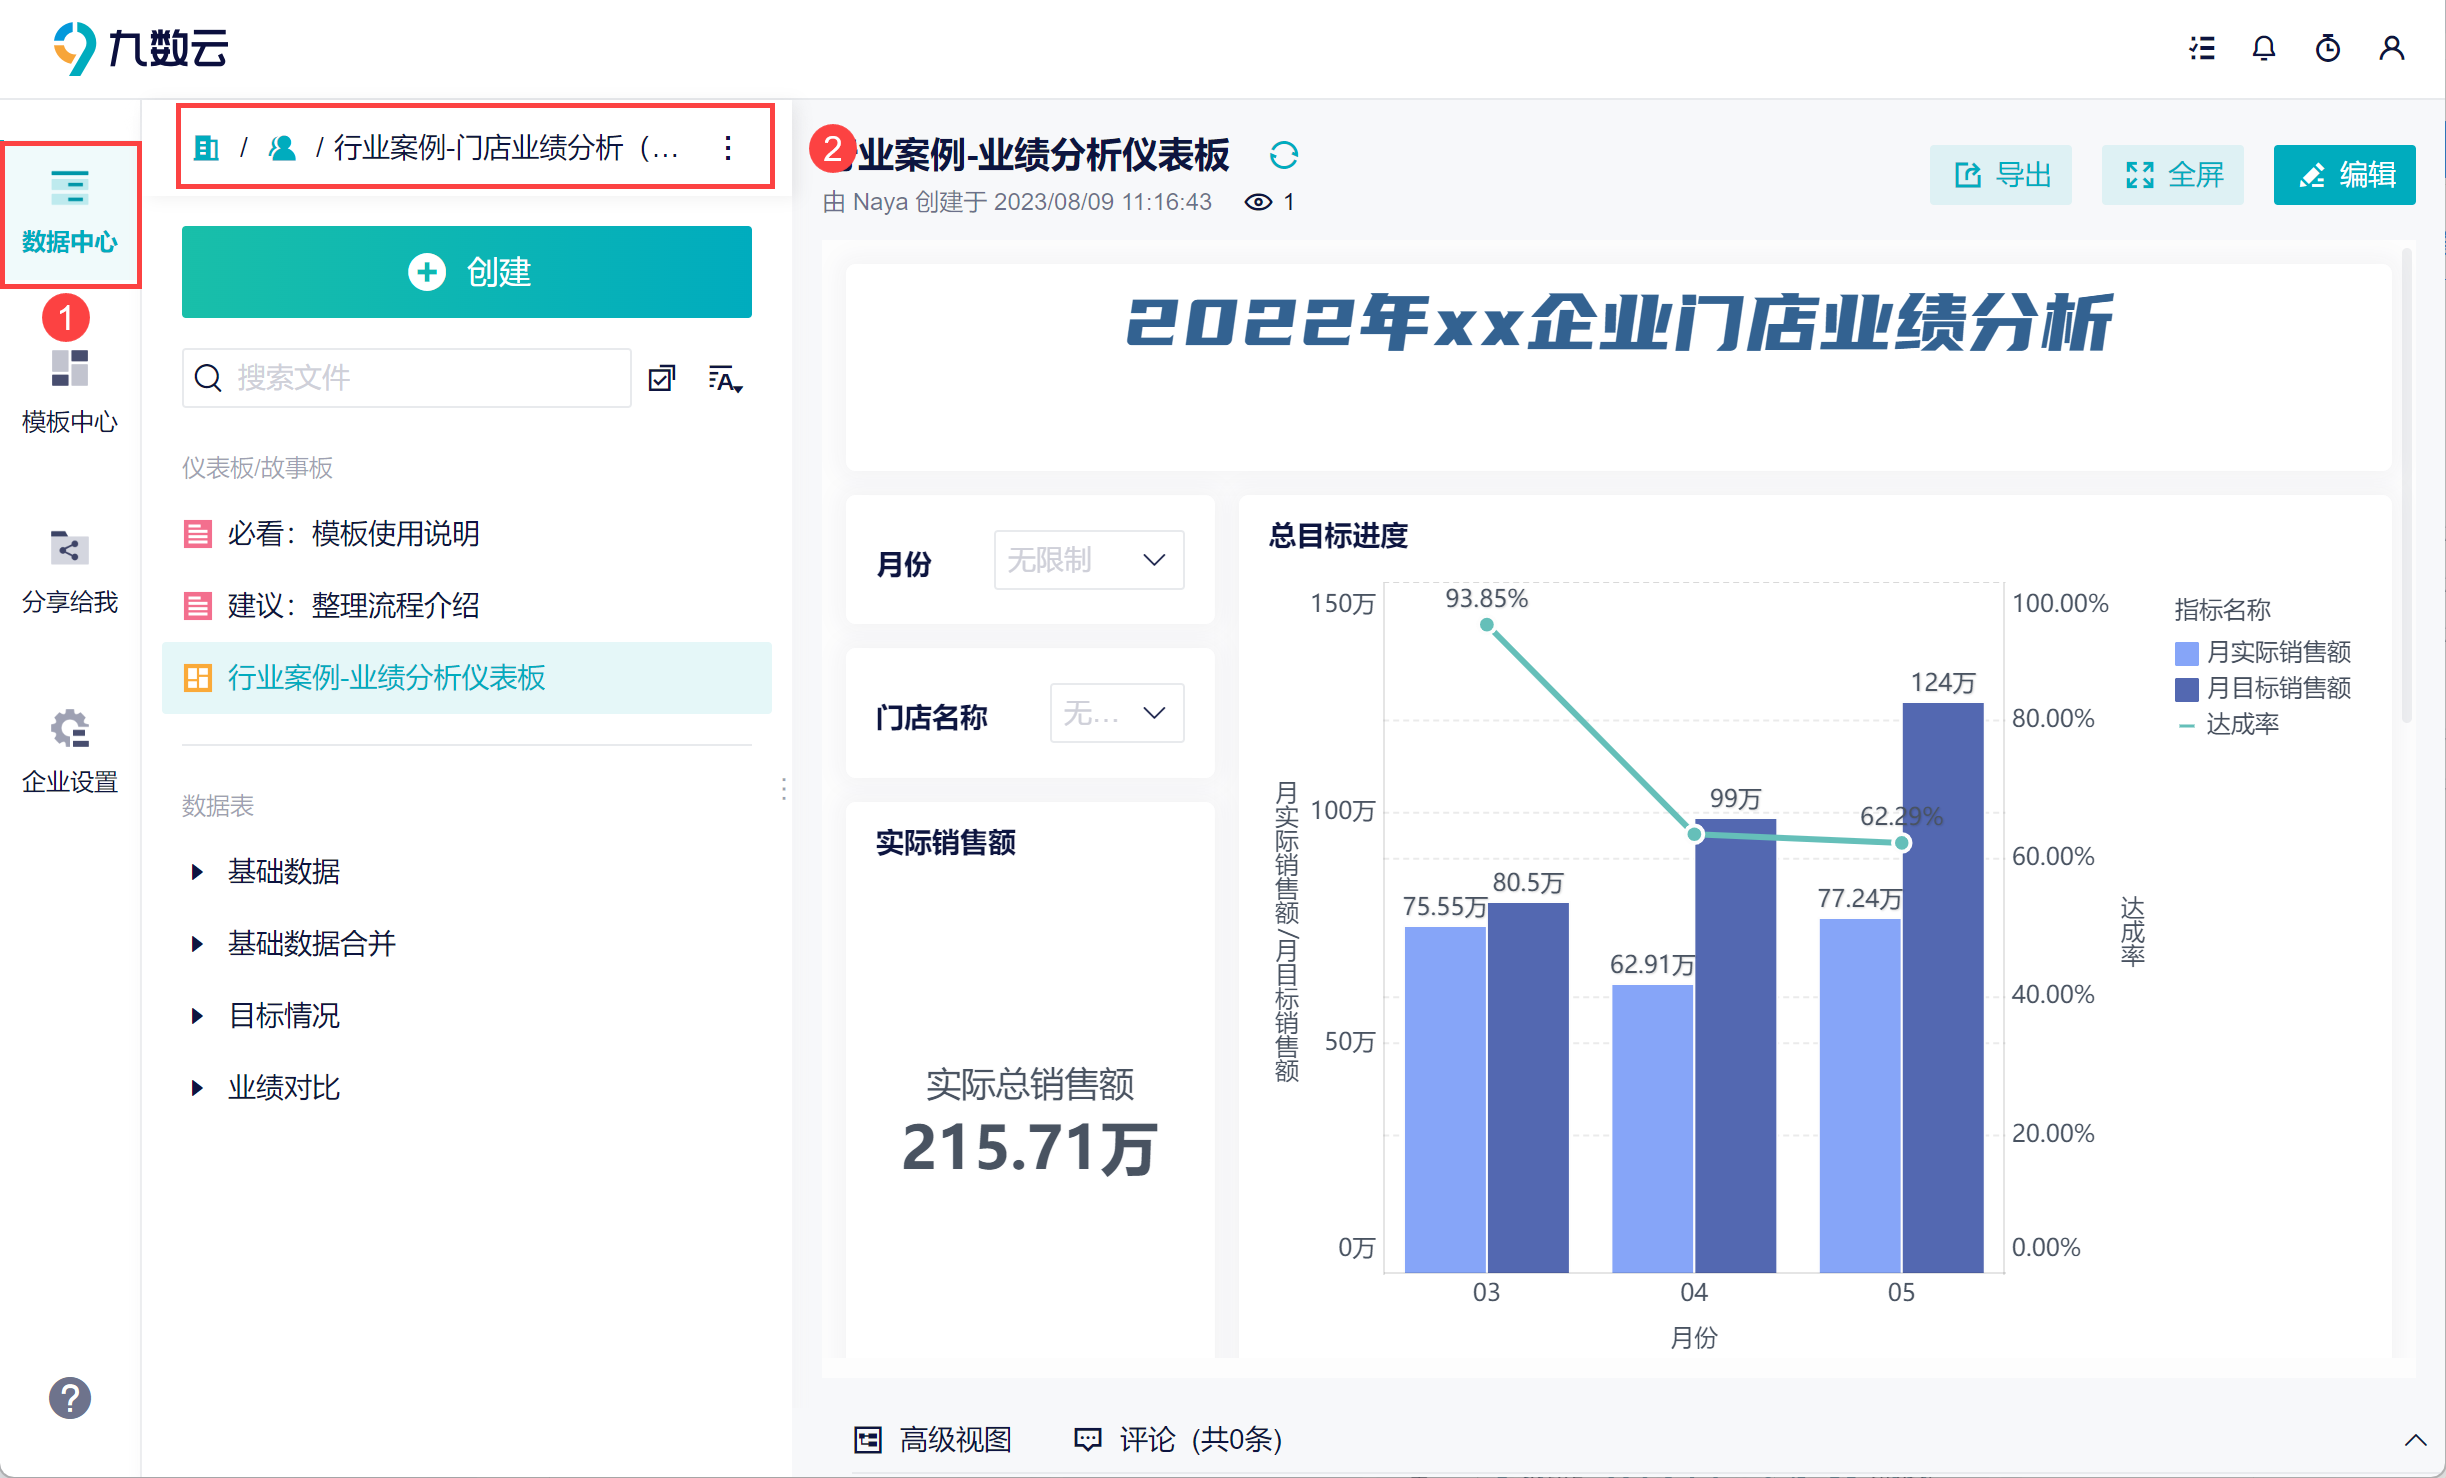Focus the 搜索文件 search field
This screenshot has height=1478, width=2446.
(x=407, y=378)
